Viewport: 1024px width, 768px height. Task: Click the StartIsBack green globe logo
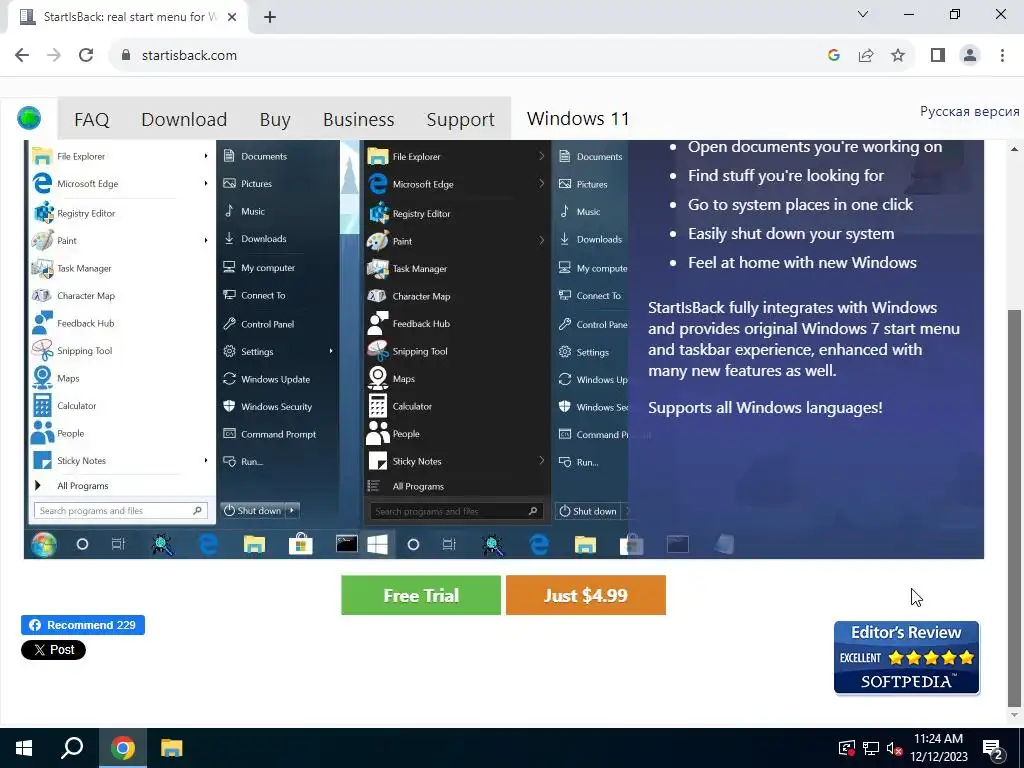(x=29, y=118)
